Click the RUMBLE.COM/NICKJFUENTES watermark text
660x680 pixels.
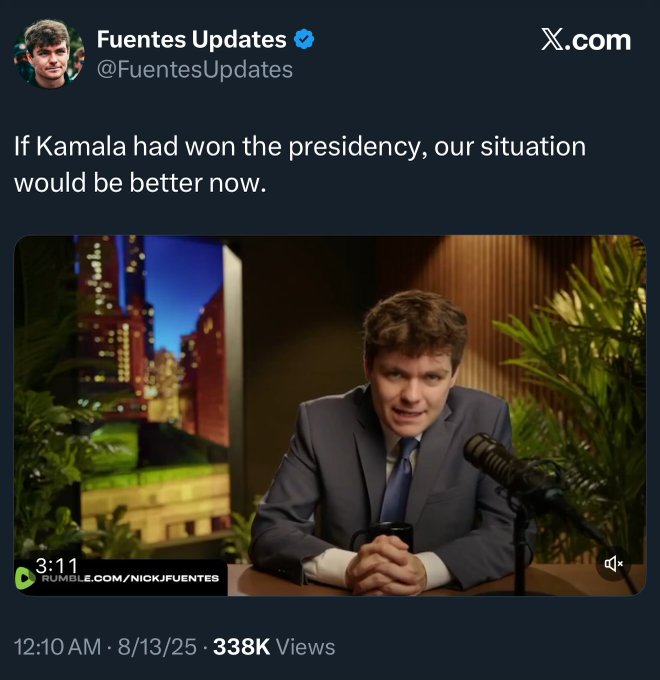[x=130, y=578]
